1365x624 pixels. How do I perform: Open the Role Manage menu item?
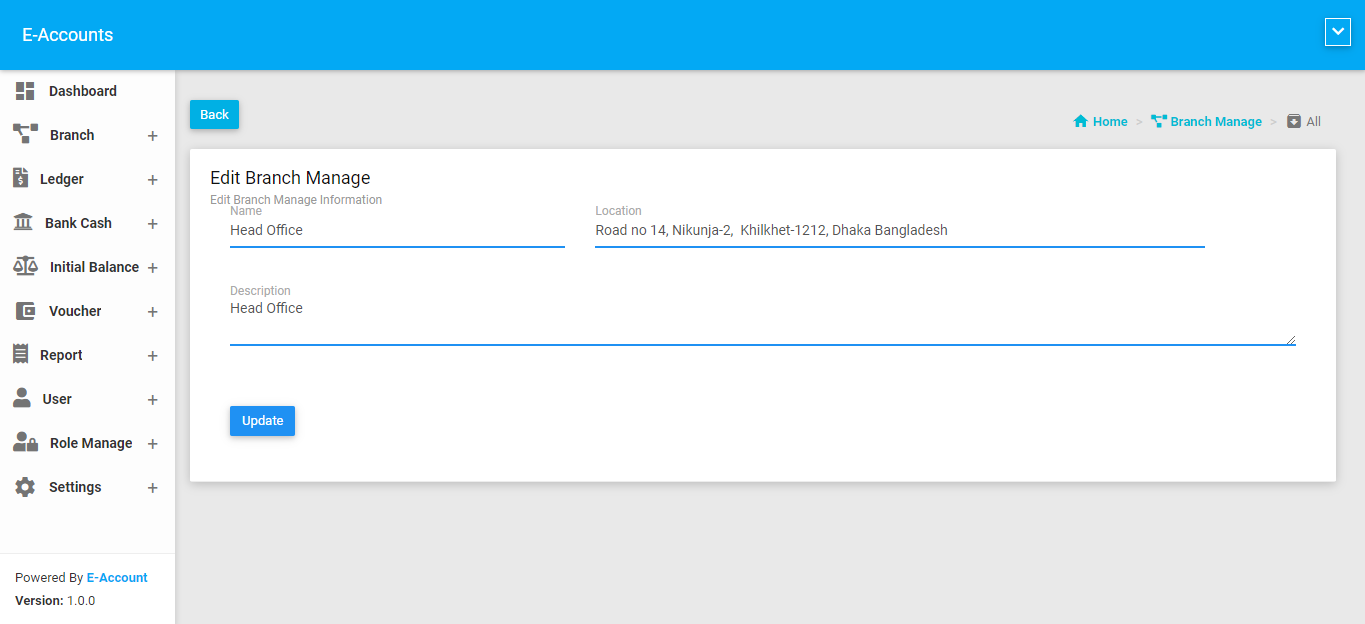(90, 443)
